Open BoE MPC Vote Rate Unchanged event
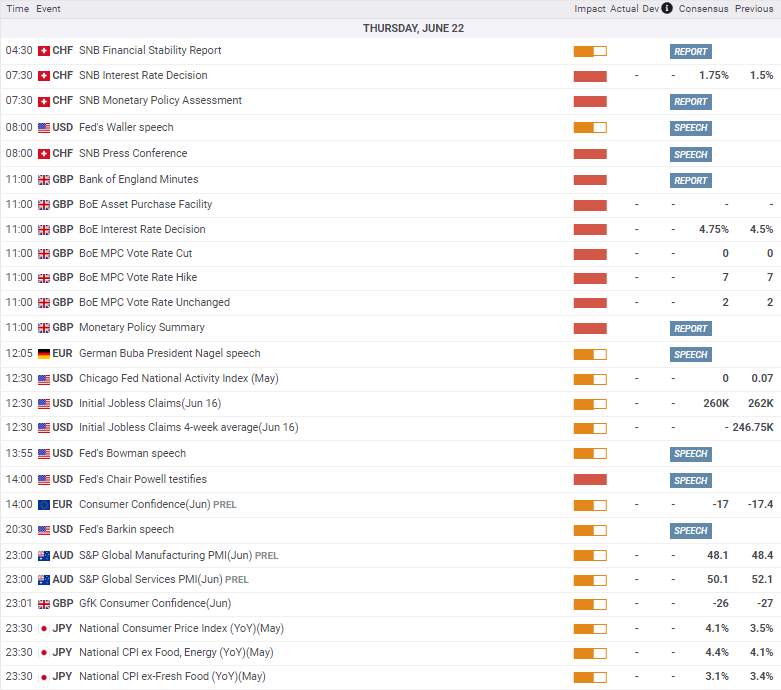 pos(154,302)
